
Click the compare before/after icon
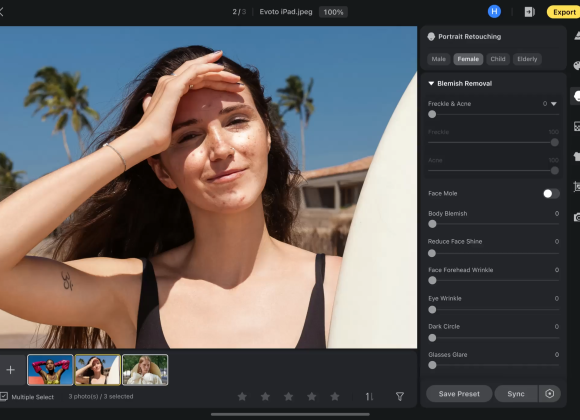pyautogui.click(x=529, y=12)
